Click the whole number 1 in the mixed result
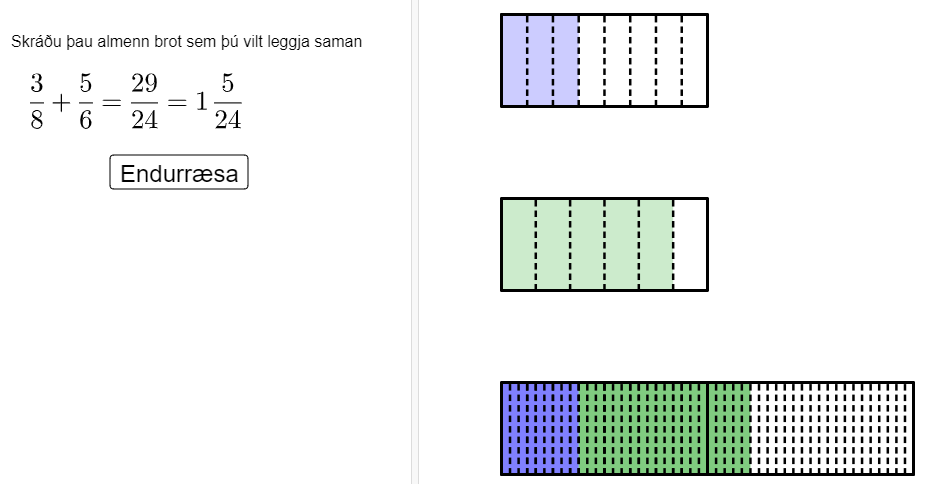Screen dimensions: 927x493 coord(202,102)
